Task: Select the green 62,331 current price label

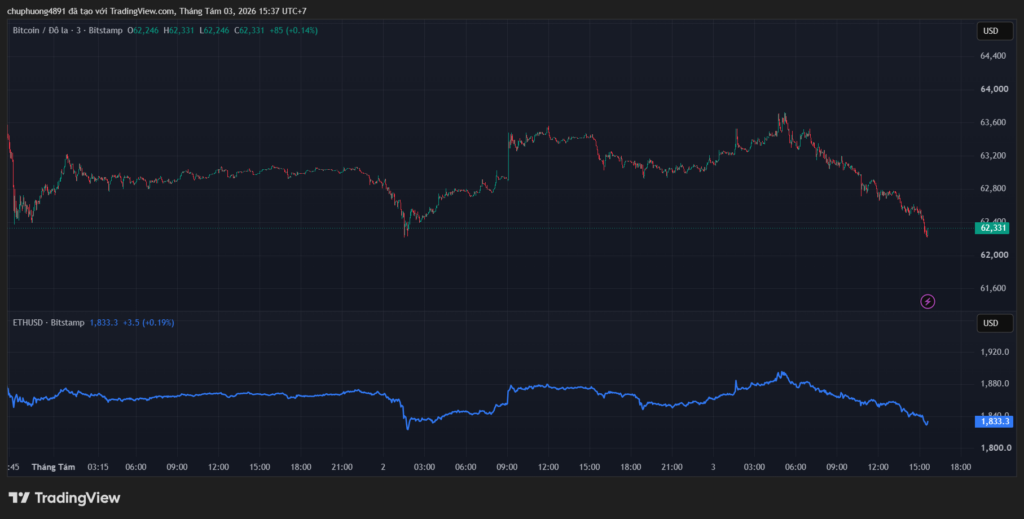Action: [x=992, y=228]
